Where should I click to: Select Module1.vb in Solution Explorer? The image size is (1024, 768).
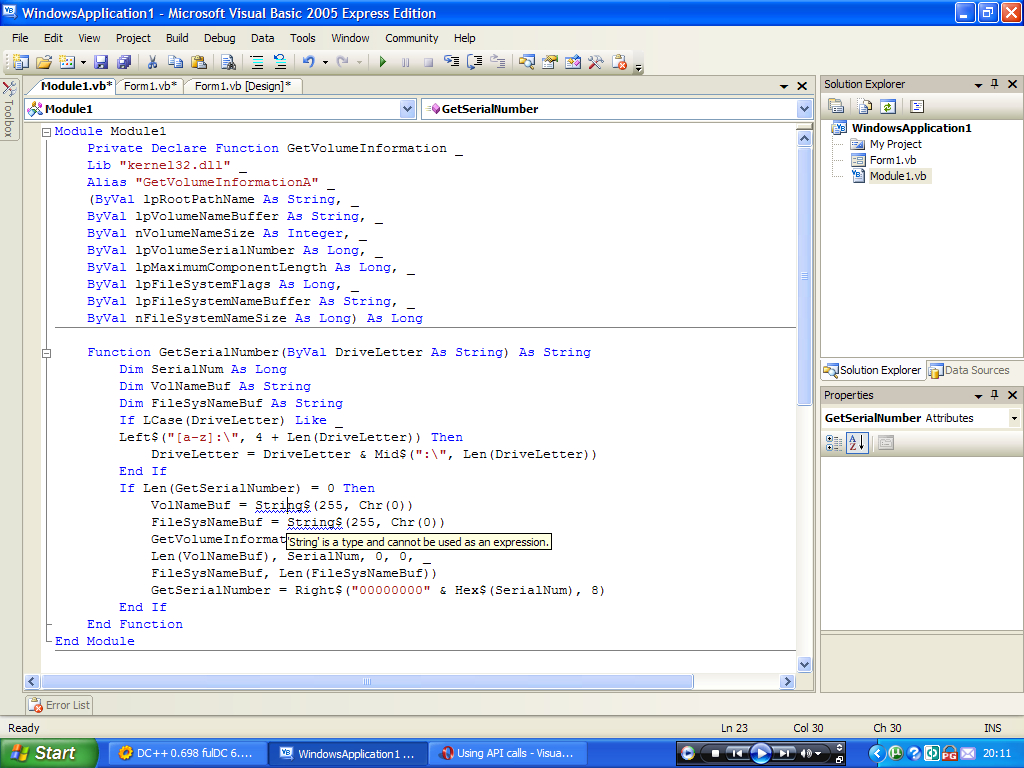tap(897, 176)
